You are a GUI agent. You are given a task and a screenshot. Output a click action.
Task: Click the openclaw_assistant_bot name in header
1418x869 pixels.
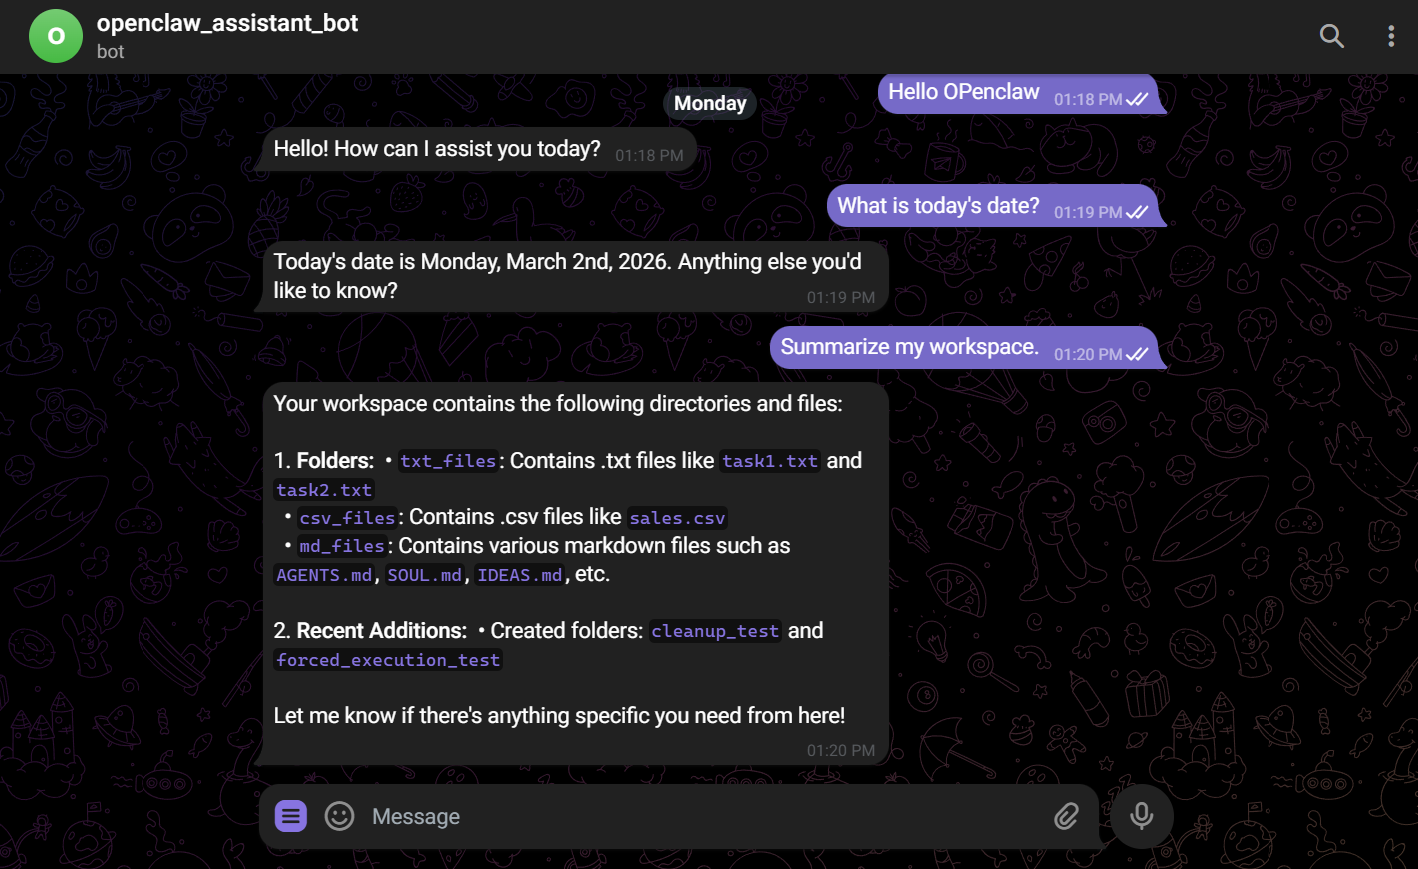(228, 23)
